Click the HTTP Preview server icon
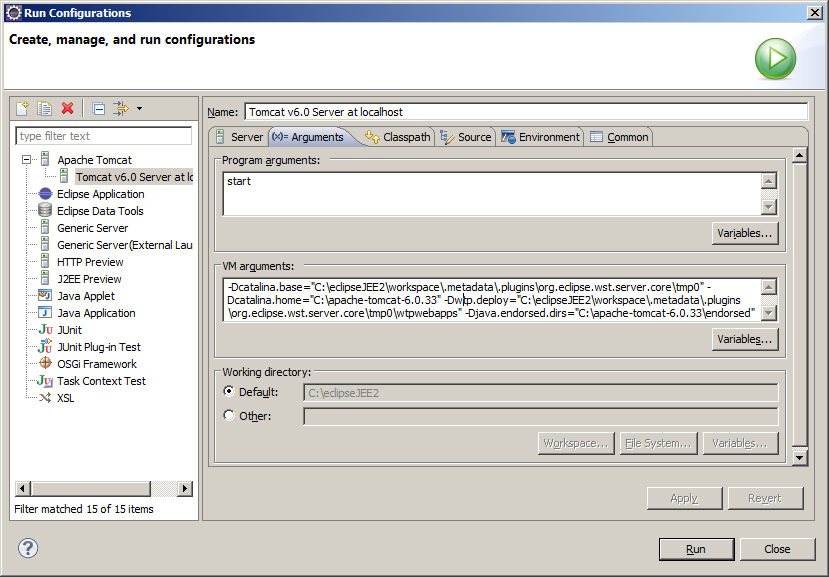Image resolution: width=829 pixels, height=577 pixels. point(45,262)
